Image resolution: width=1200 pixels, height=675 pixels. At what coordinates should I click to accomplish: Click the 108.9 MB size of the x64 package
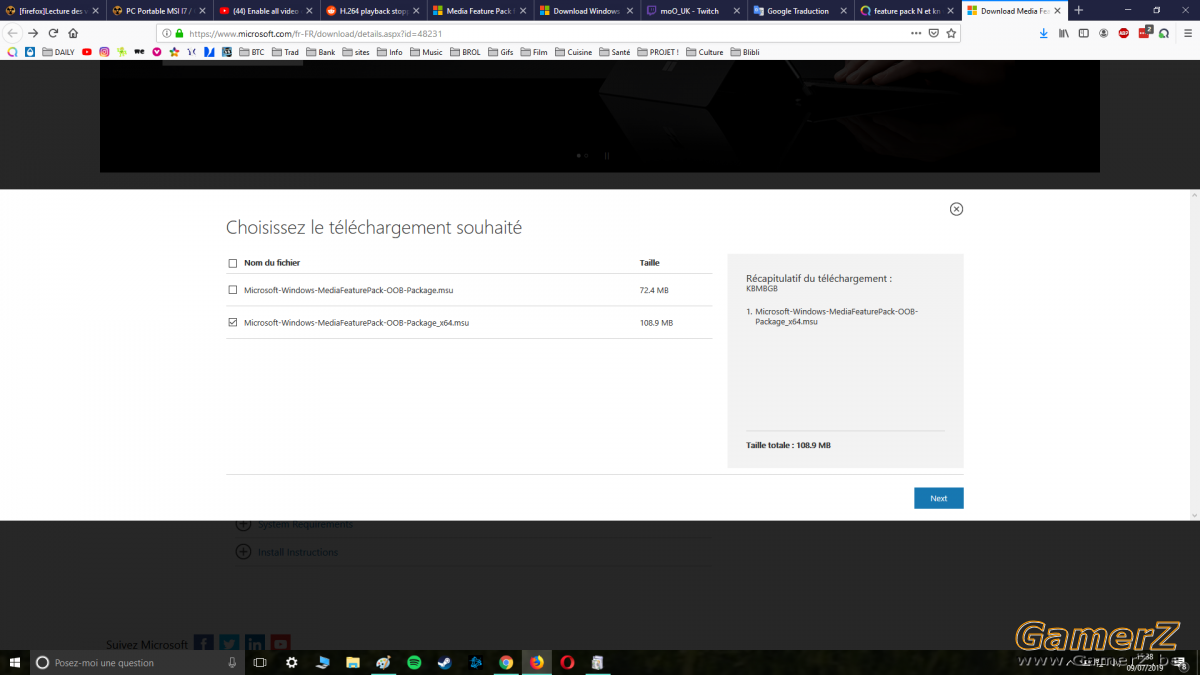(x=656, y=323)
